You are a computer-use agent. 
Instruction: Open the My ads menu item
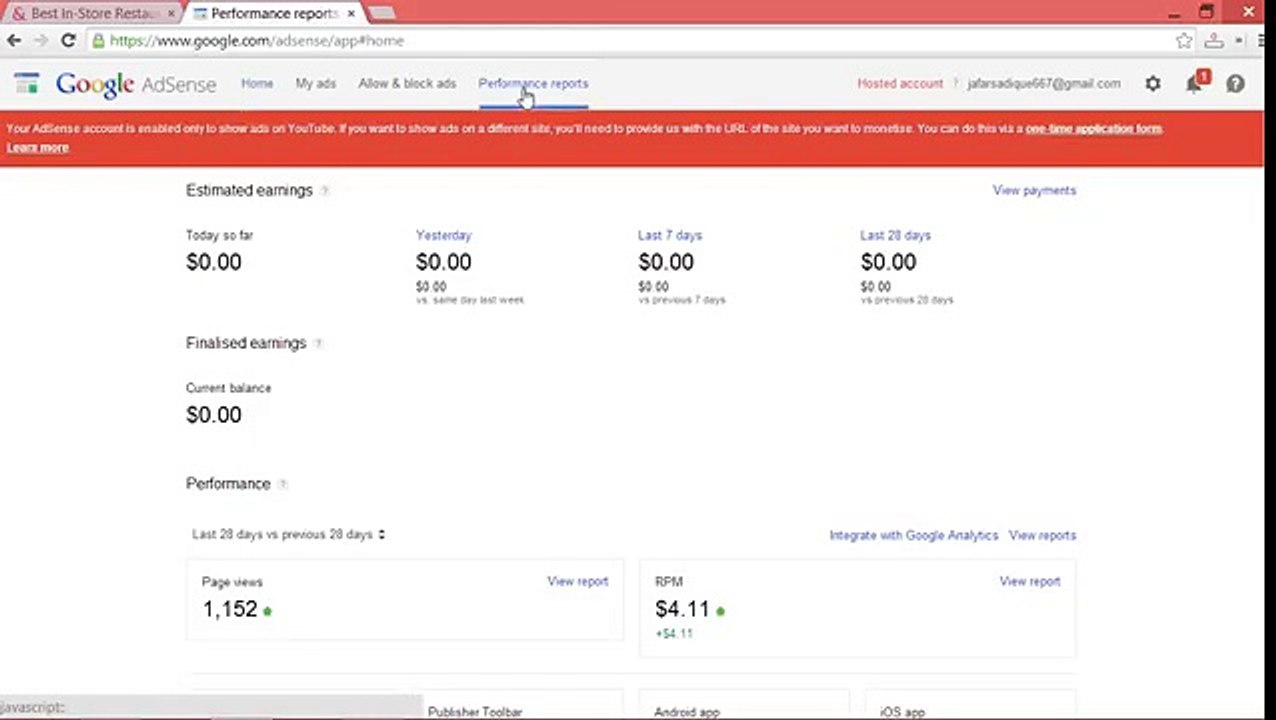click(316, 84)
